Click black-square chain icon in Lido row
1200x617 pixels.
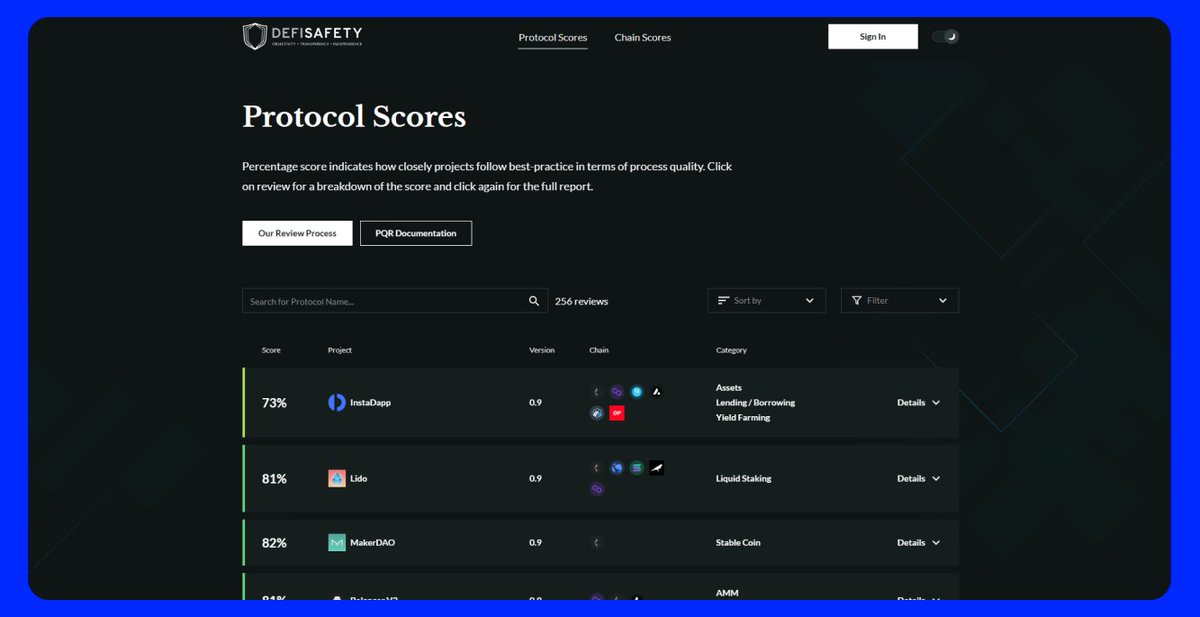(x=657, y=468)
